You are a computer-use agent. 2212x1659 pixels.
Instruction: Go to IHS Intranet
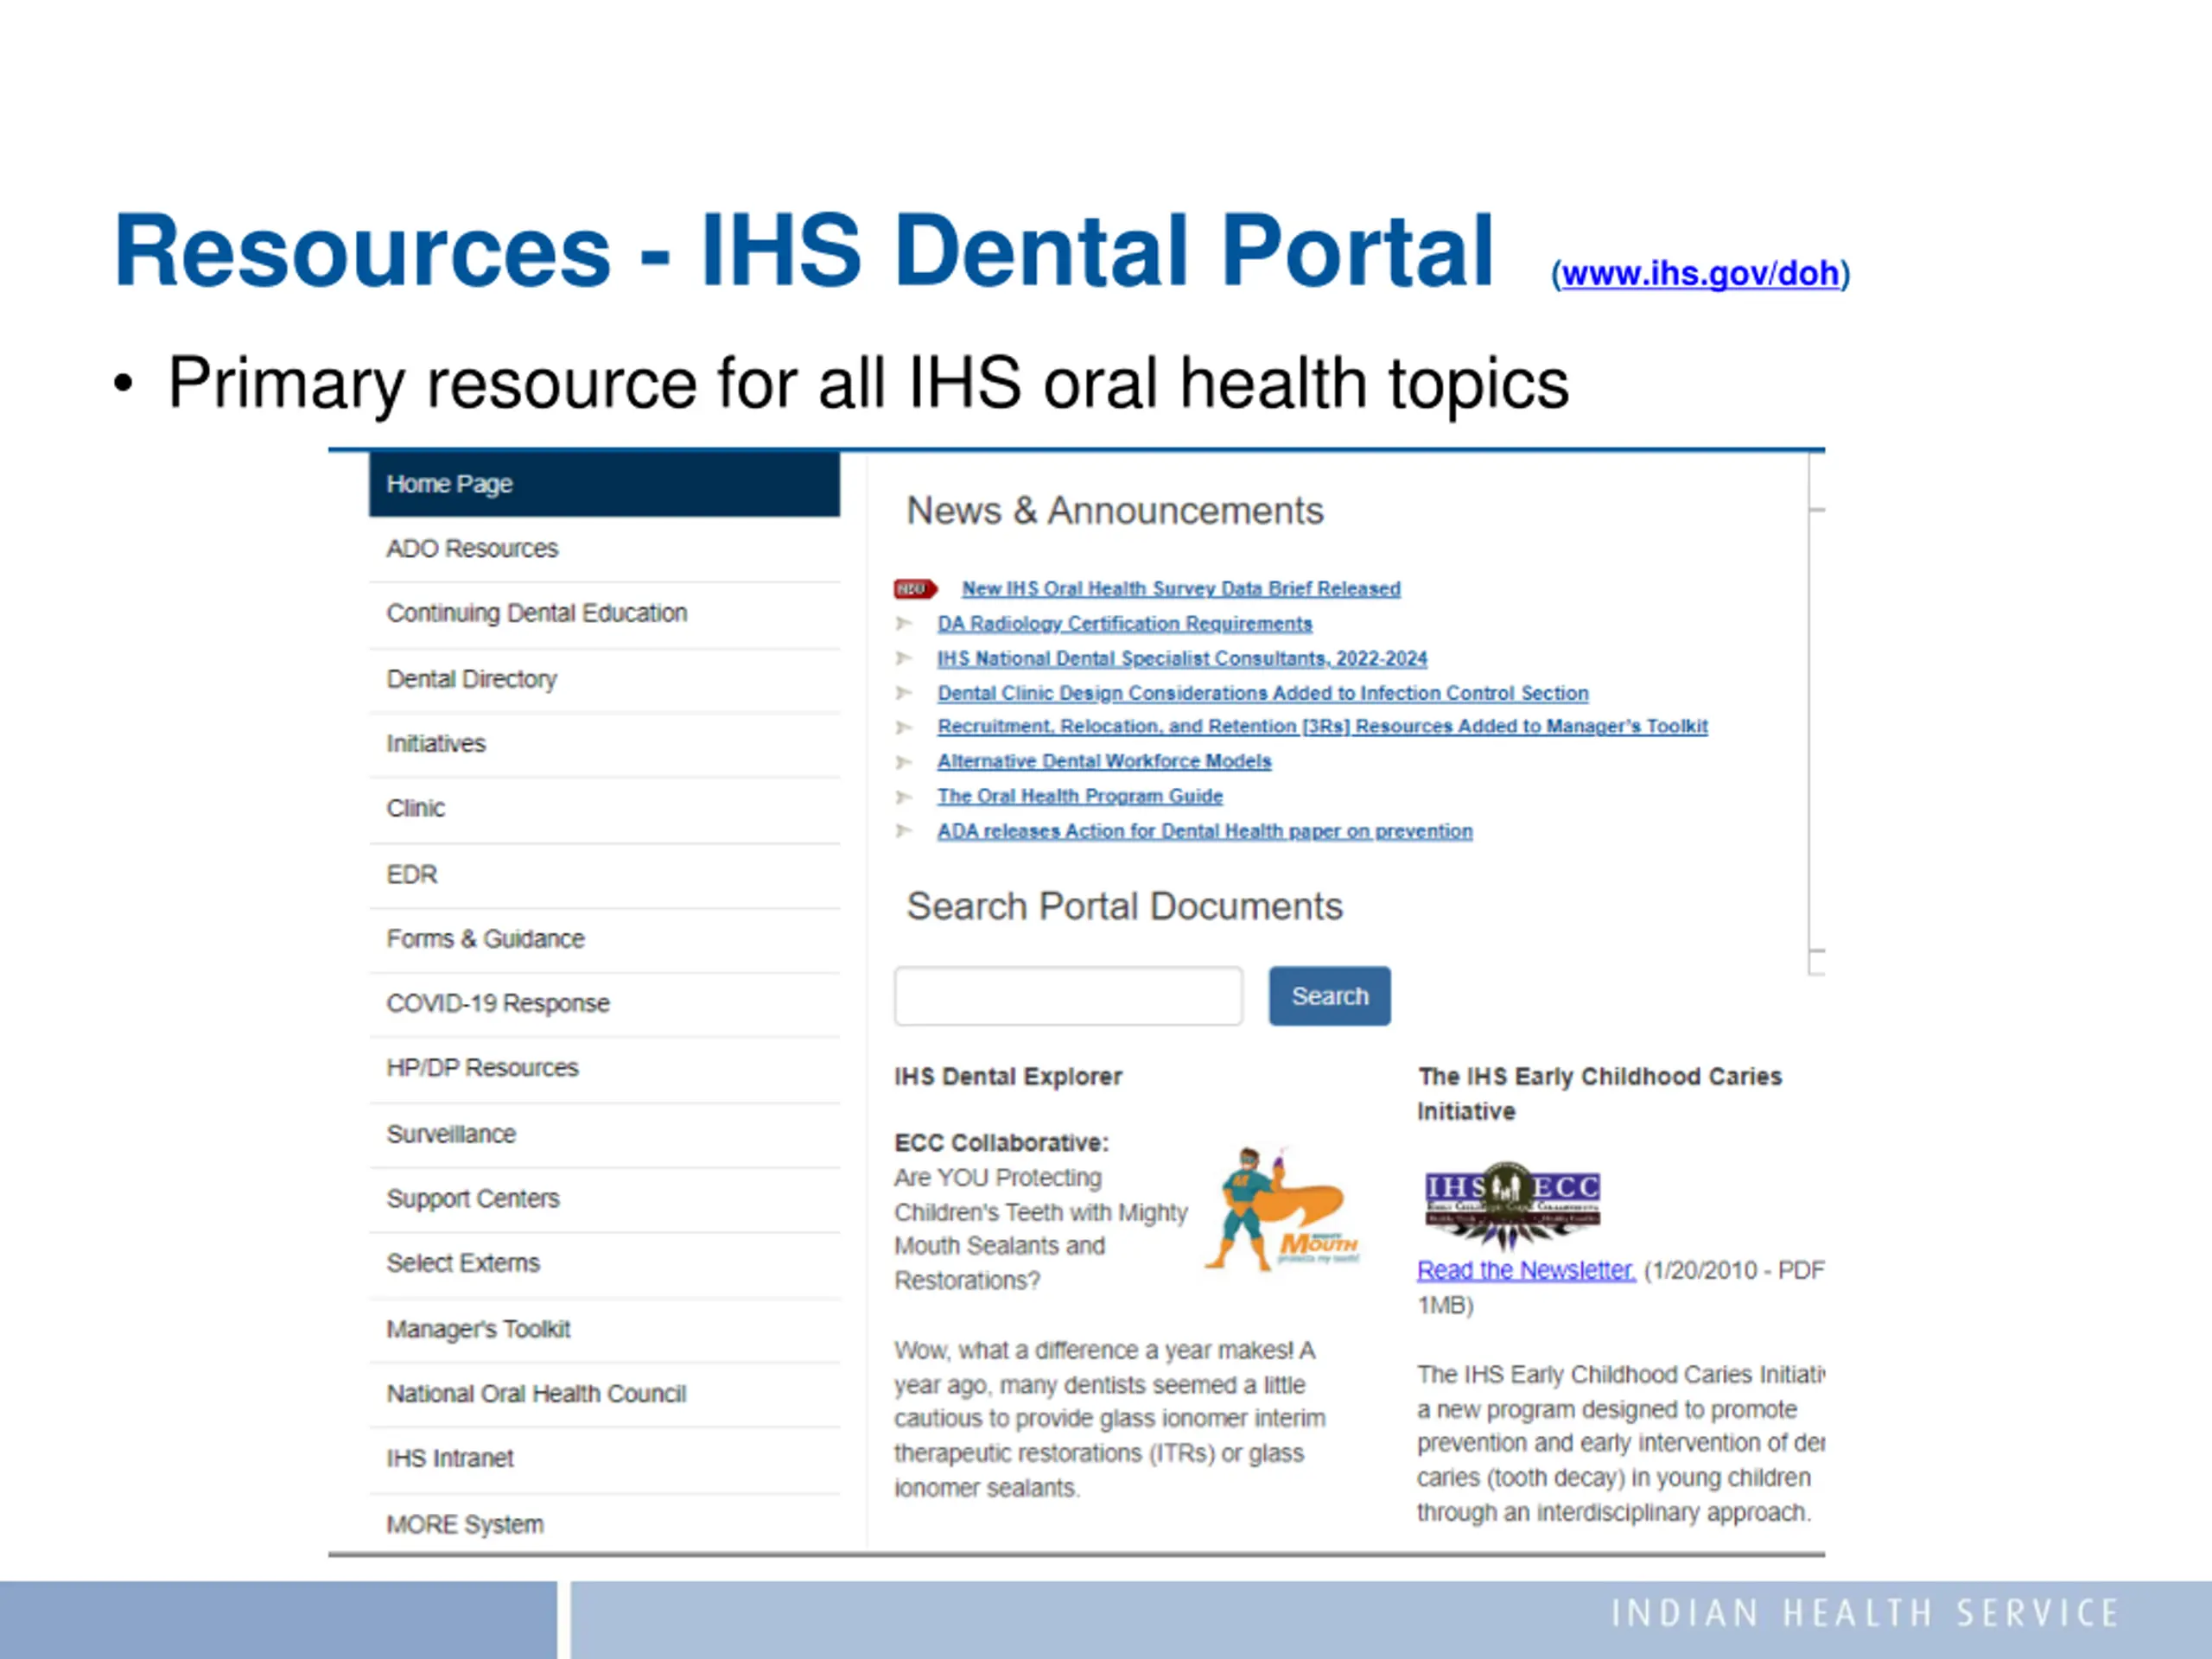point(604,1459)
